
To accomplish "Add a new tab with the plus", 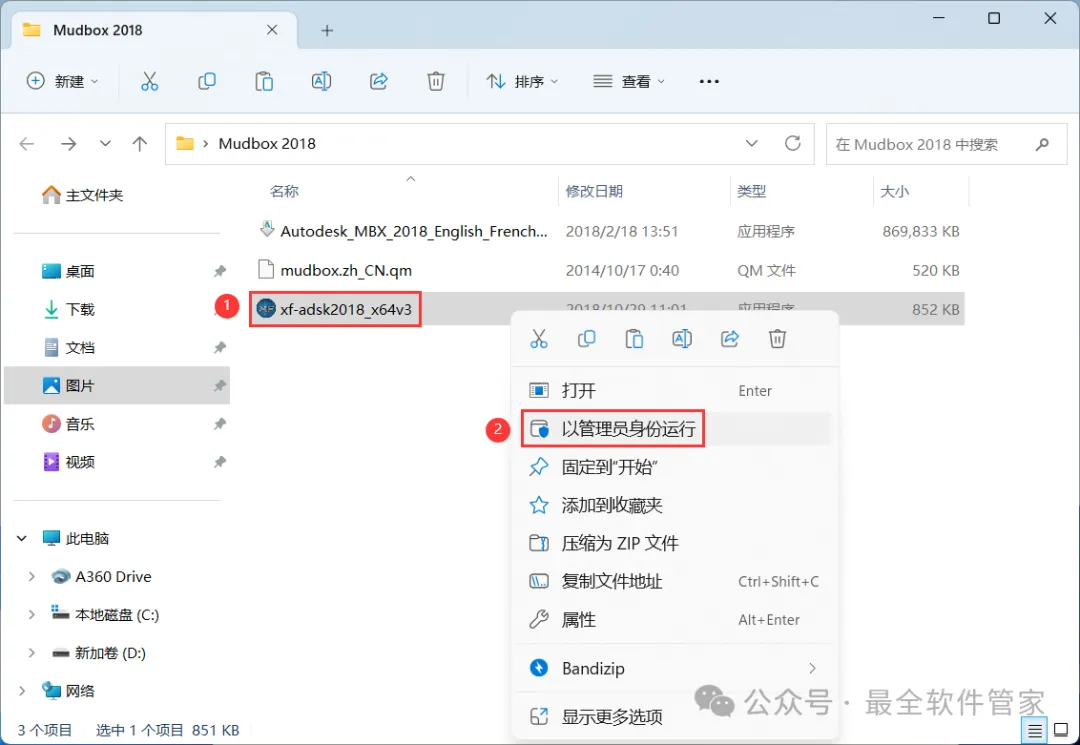I will point(327,30).
